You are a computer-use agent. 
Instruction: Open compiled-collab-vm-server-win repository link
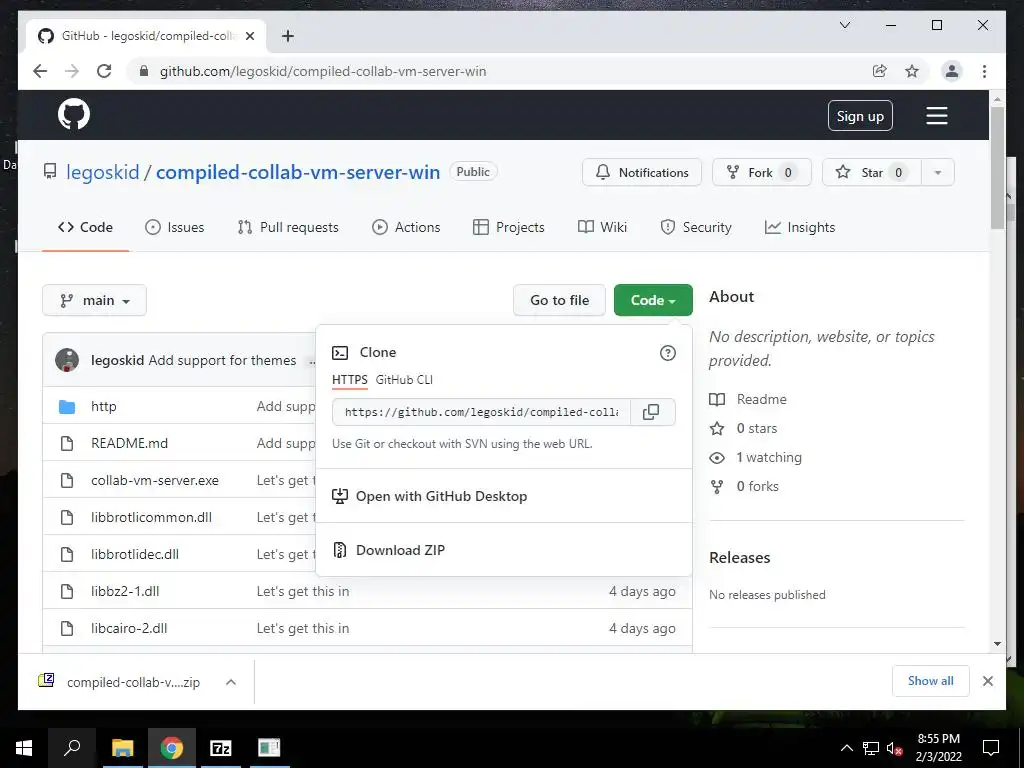[x=298, y=172]
